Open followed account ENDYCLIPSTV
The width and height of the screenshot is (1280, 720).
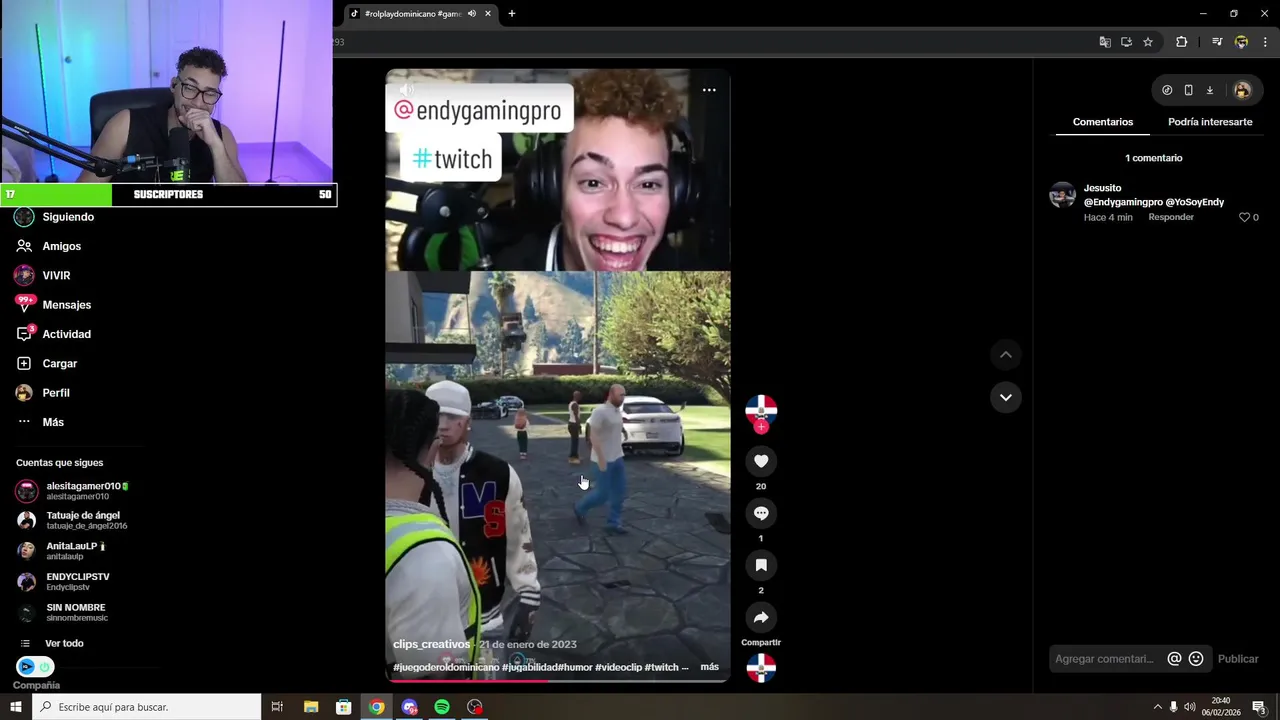[x=64, y=581]
